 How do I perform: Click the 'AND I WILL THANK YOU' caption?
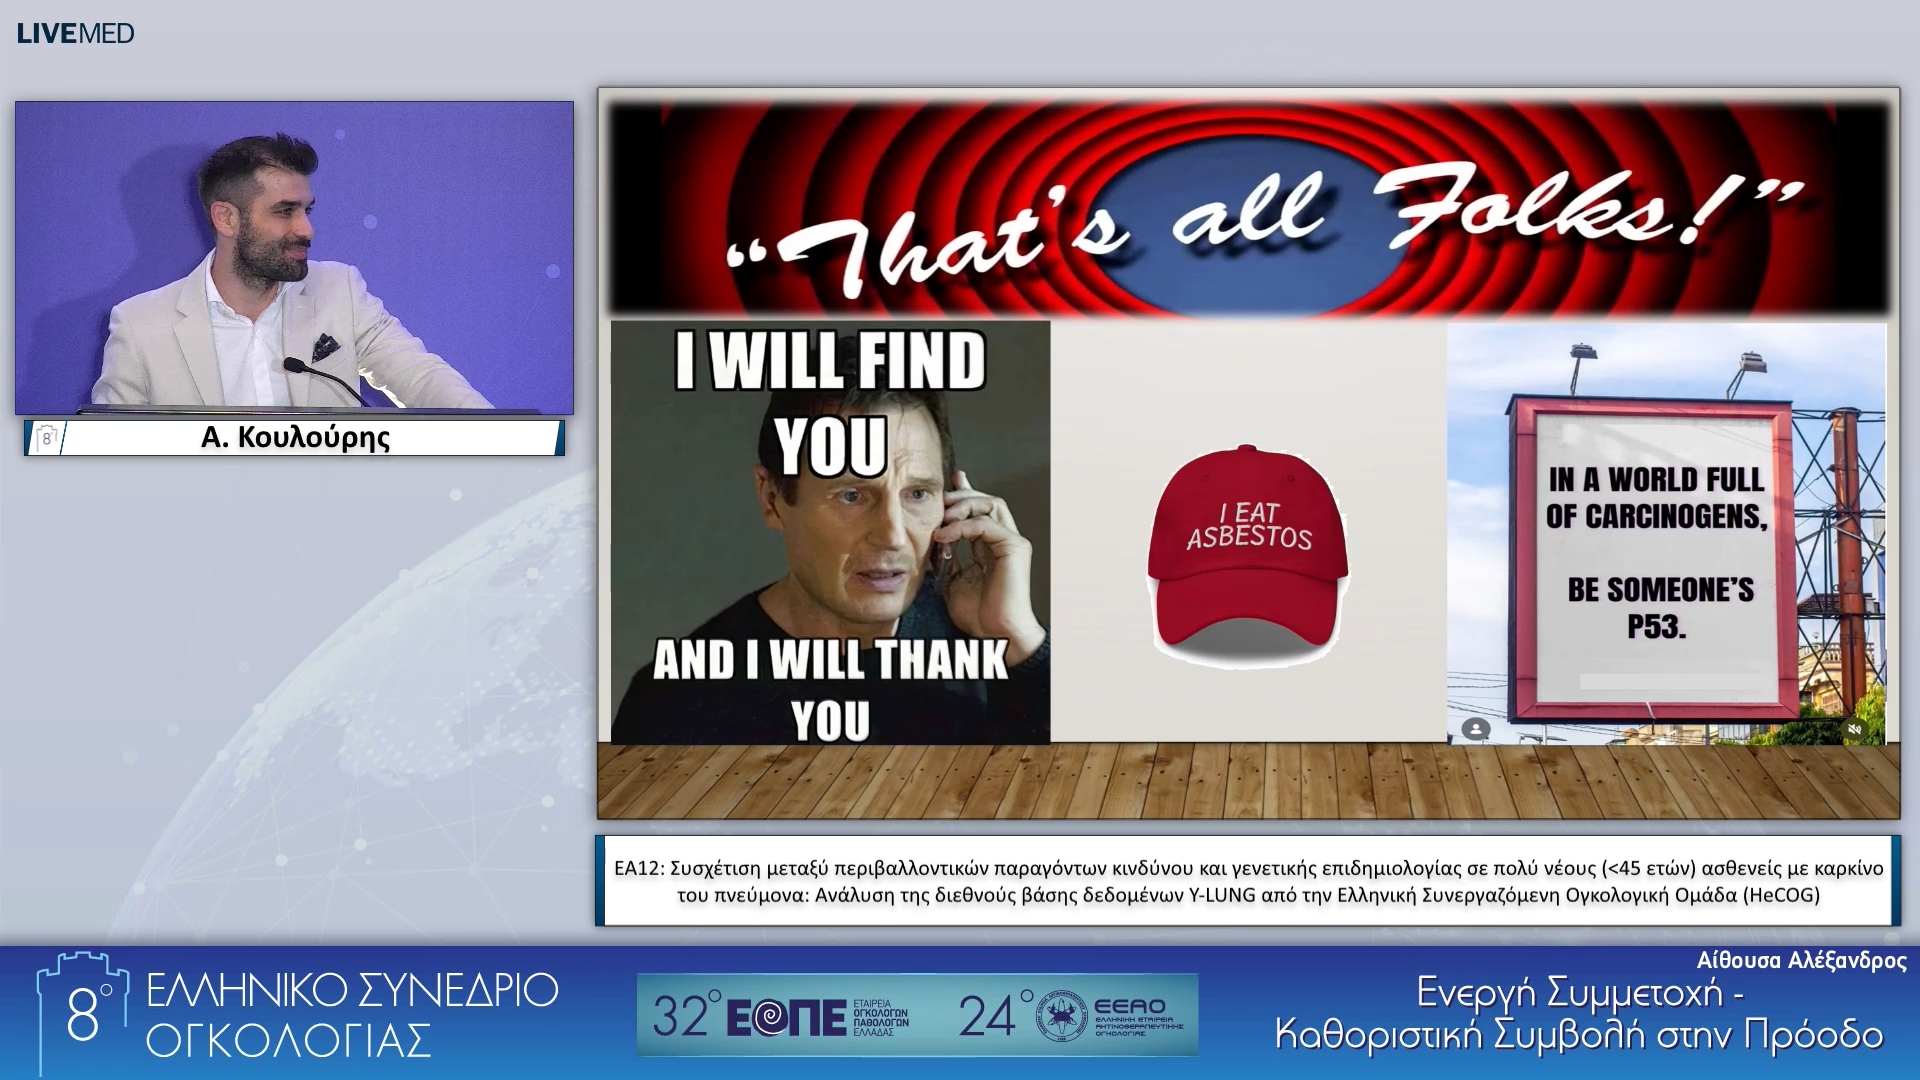(830, 690)
